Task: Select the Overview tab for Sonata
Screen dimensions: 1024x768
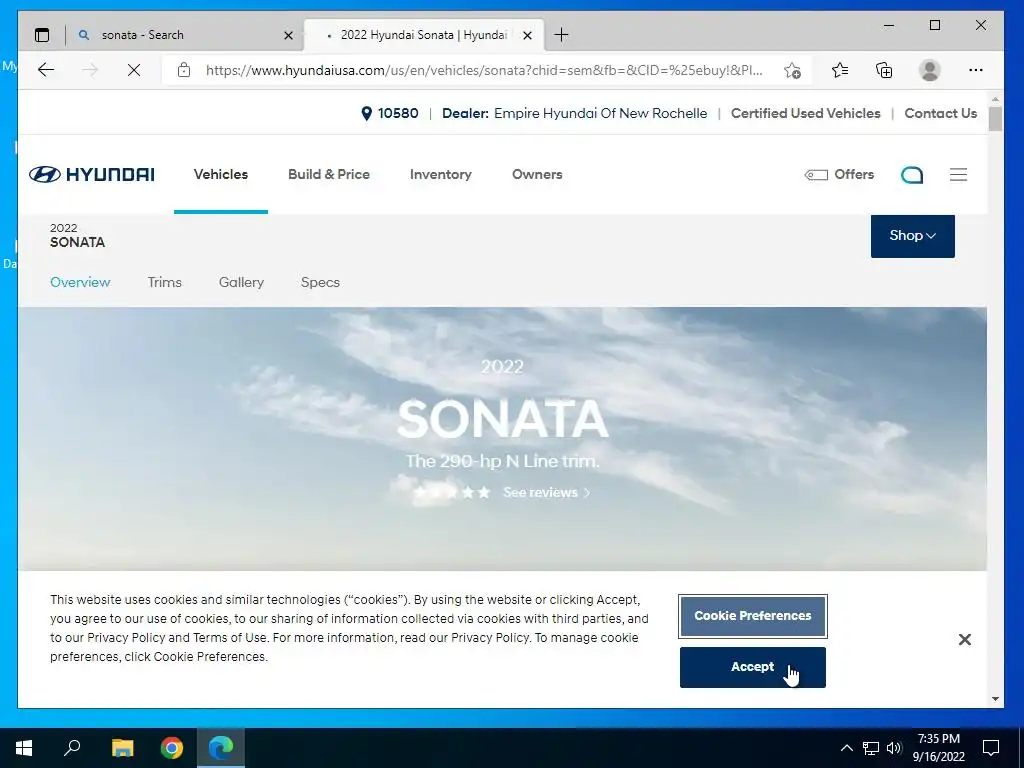Action: 80,282
